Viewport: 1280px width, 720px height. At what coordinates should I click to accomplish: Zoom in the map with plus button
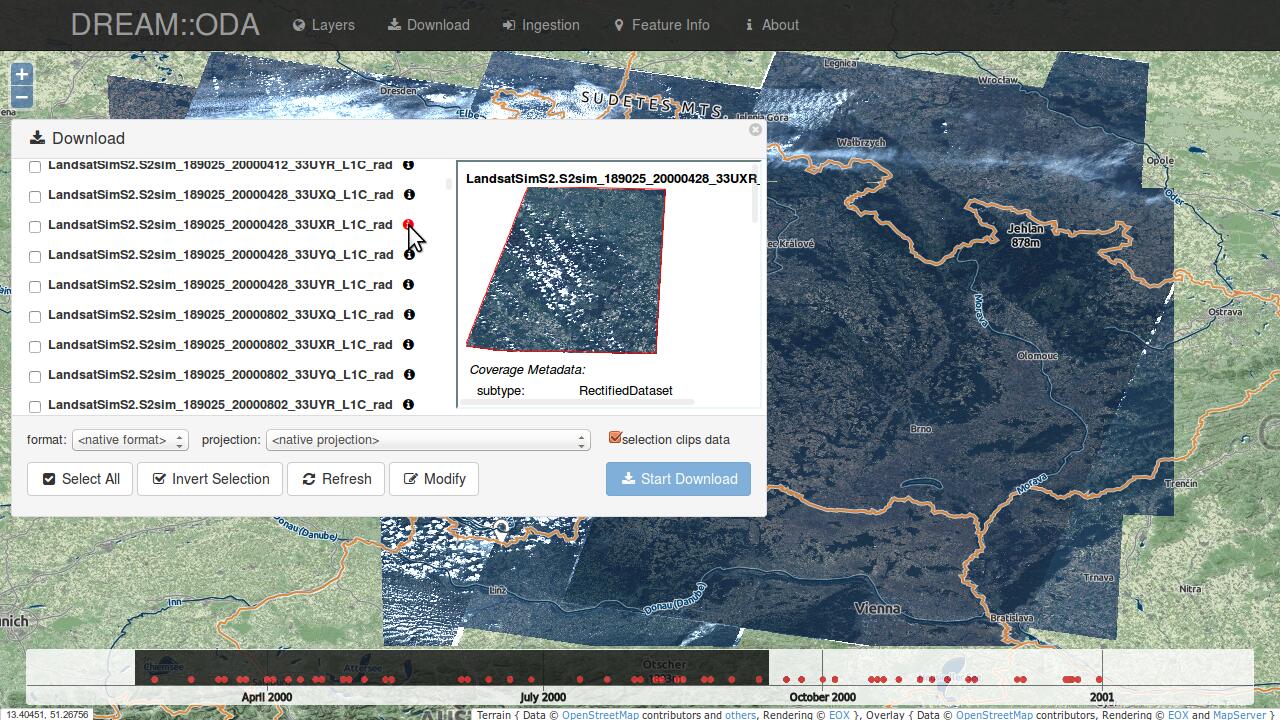point(21,74)
